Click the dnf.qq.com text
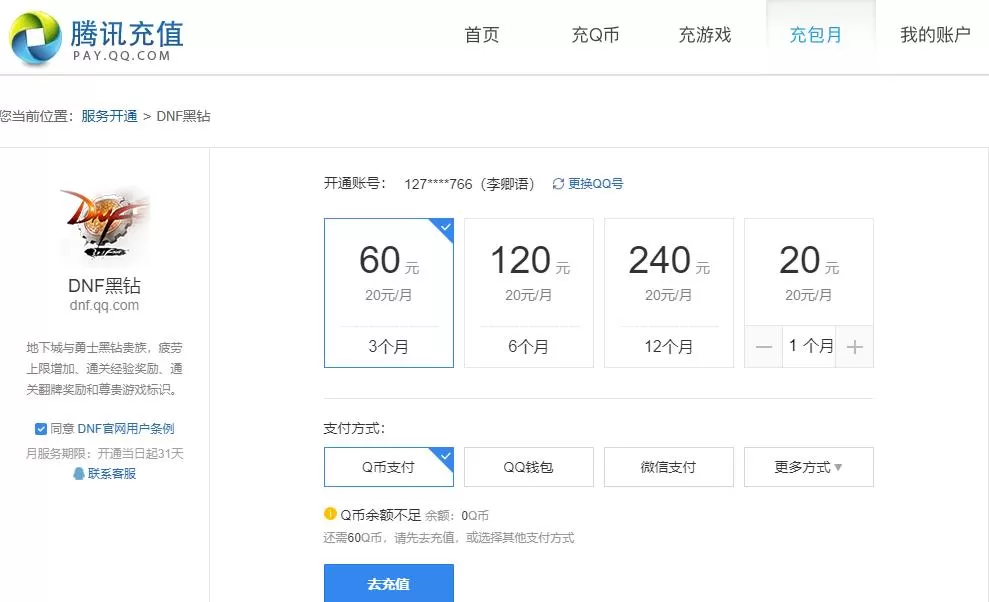The image size is (989, 602). click(104, 305)
